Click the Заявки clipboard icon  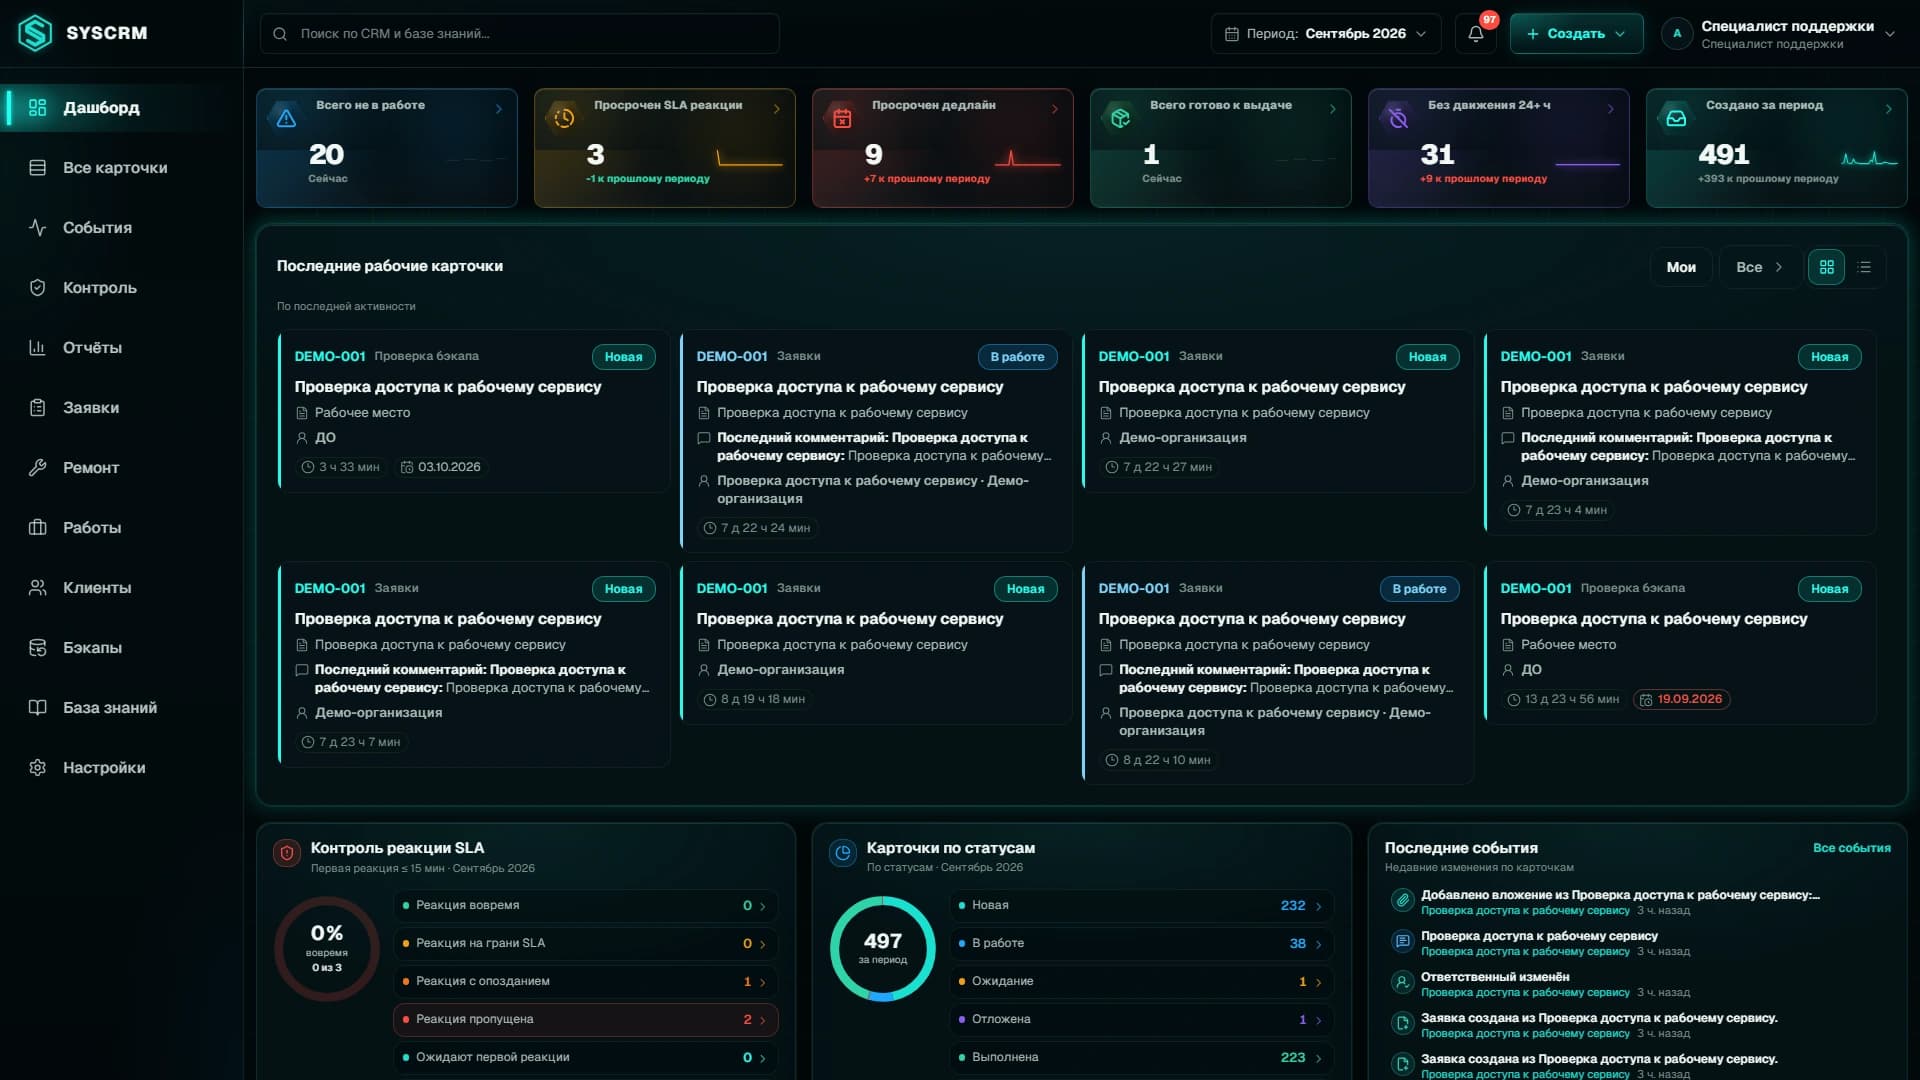[37, 408]
